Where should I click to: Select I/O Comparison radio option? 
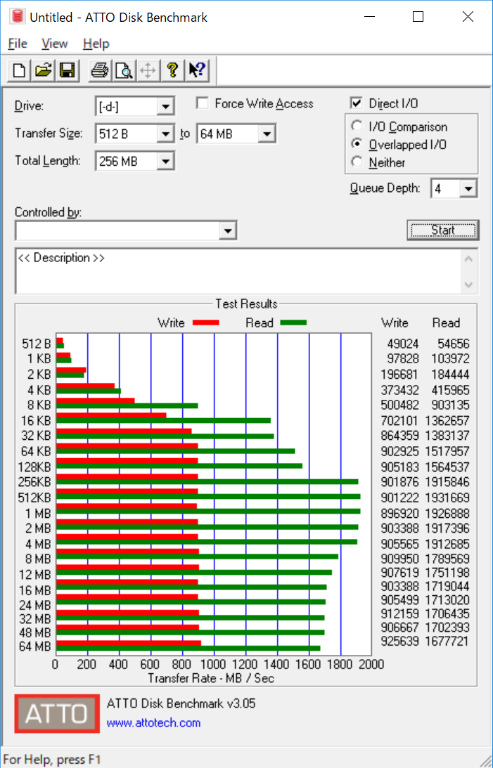pos(357,126)
